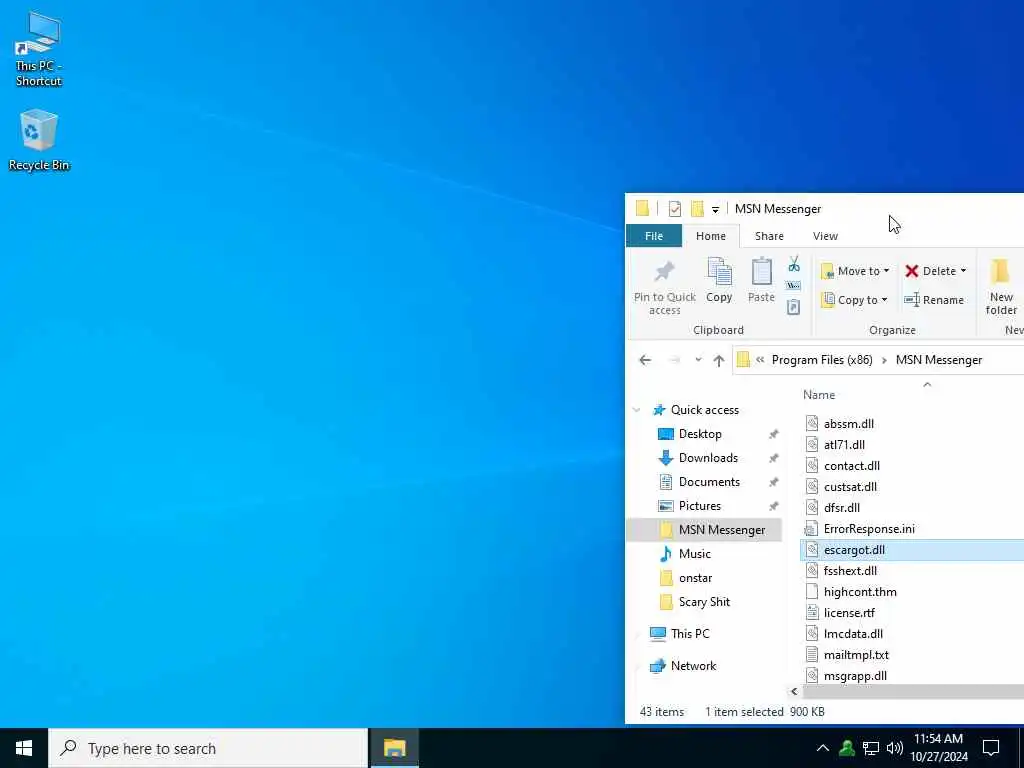
Task: Collapse the Quick access tree node
Action: 637,410
